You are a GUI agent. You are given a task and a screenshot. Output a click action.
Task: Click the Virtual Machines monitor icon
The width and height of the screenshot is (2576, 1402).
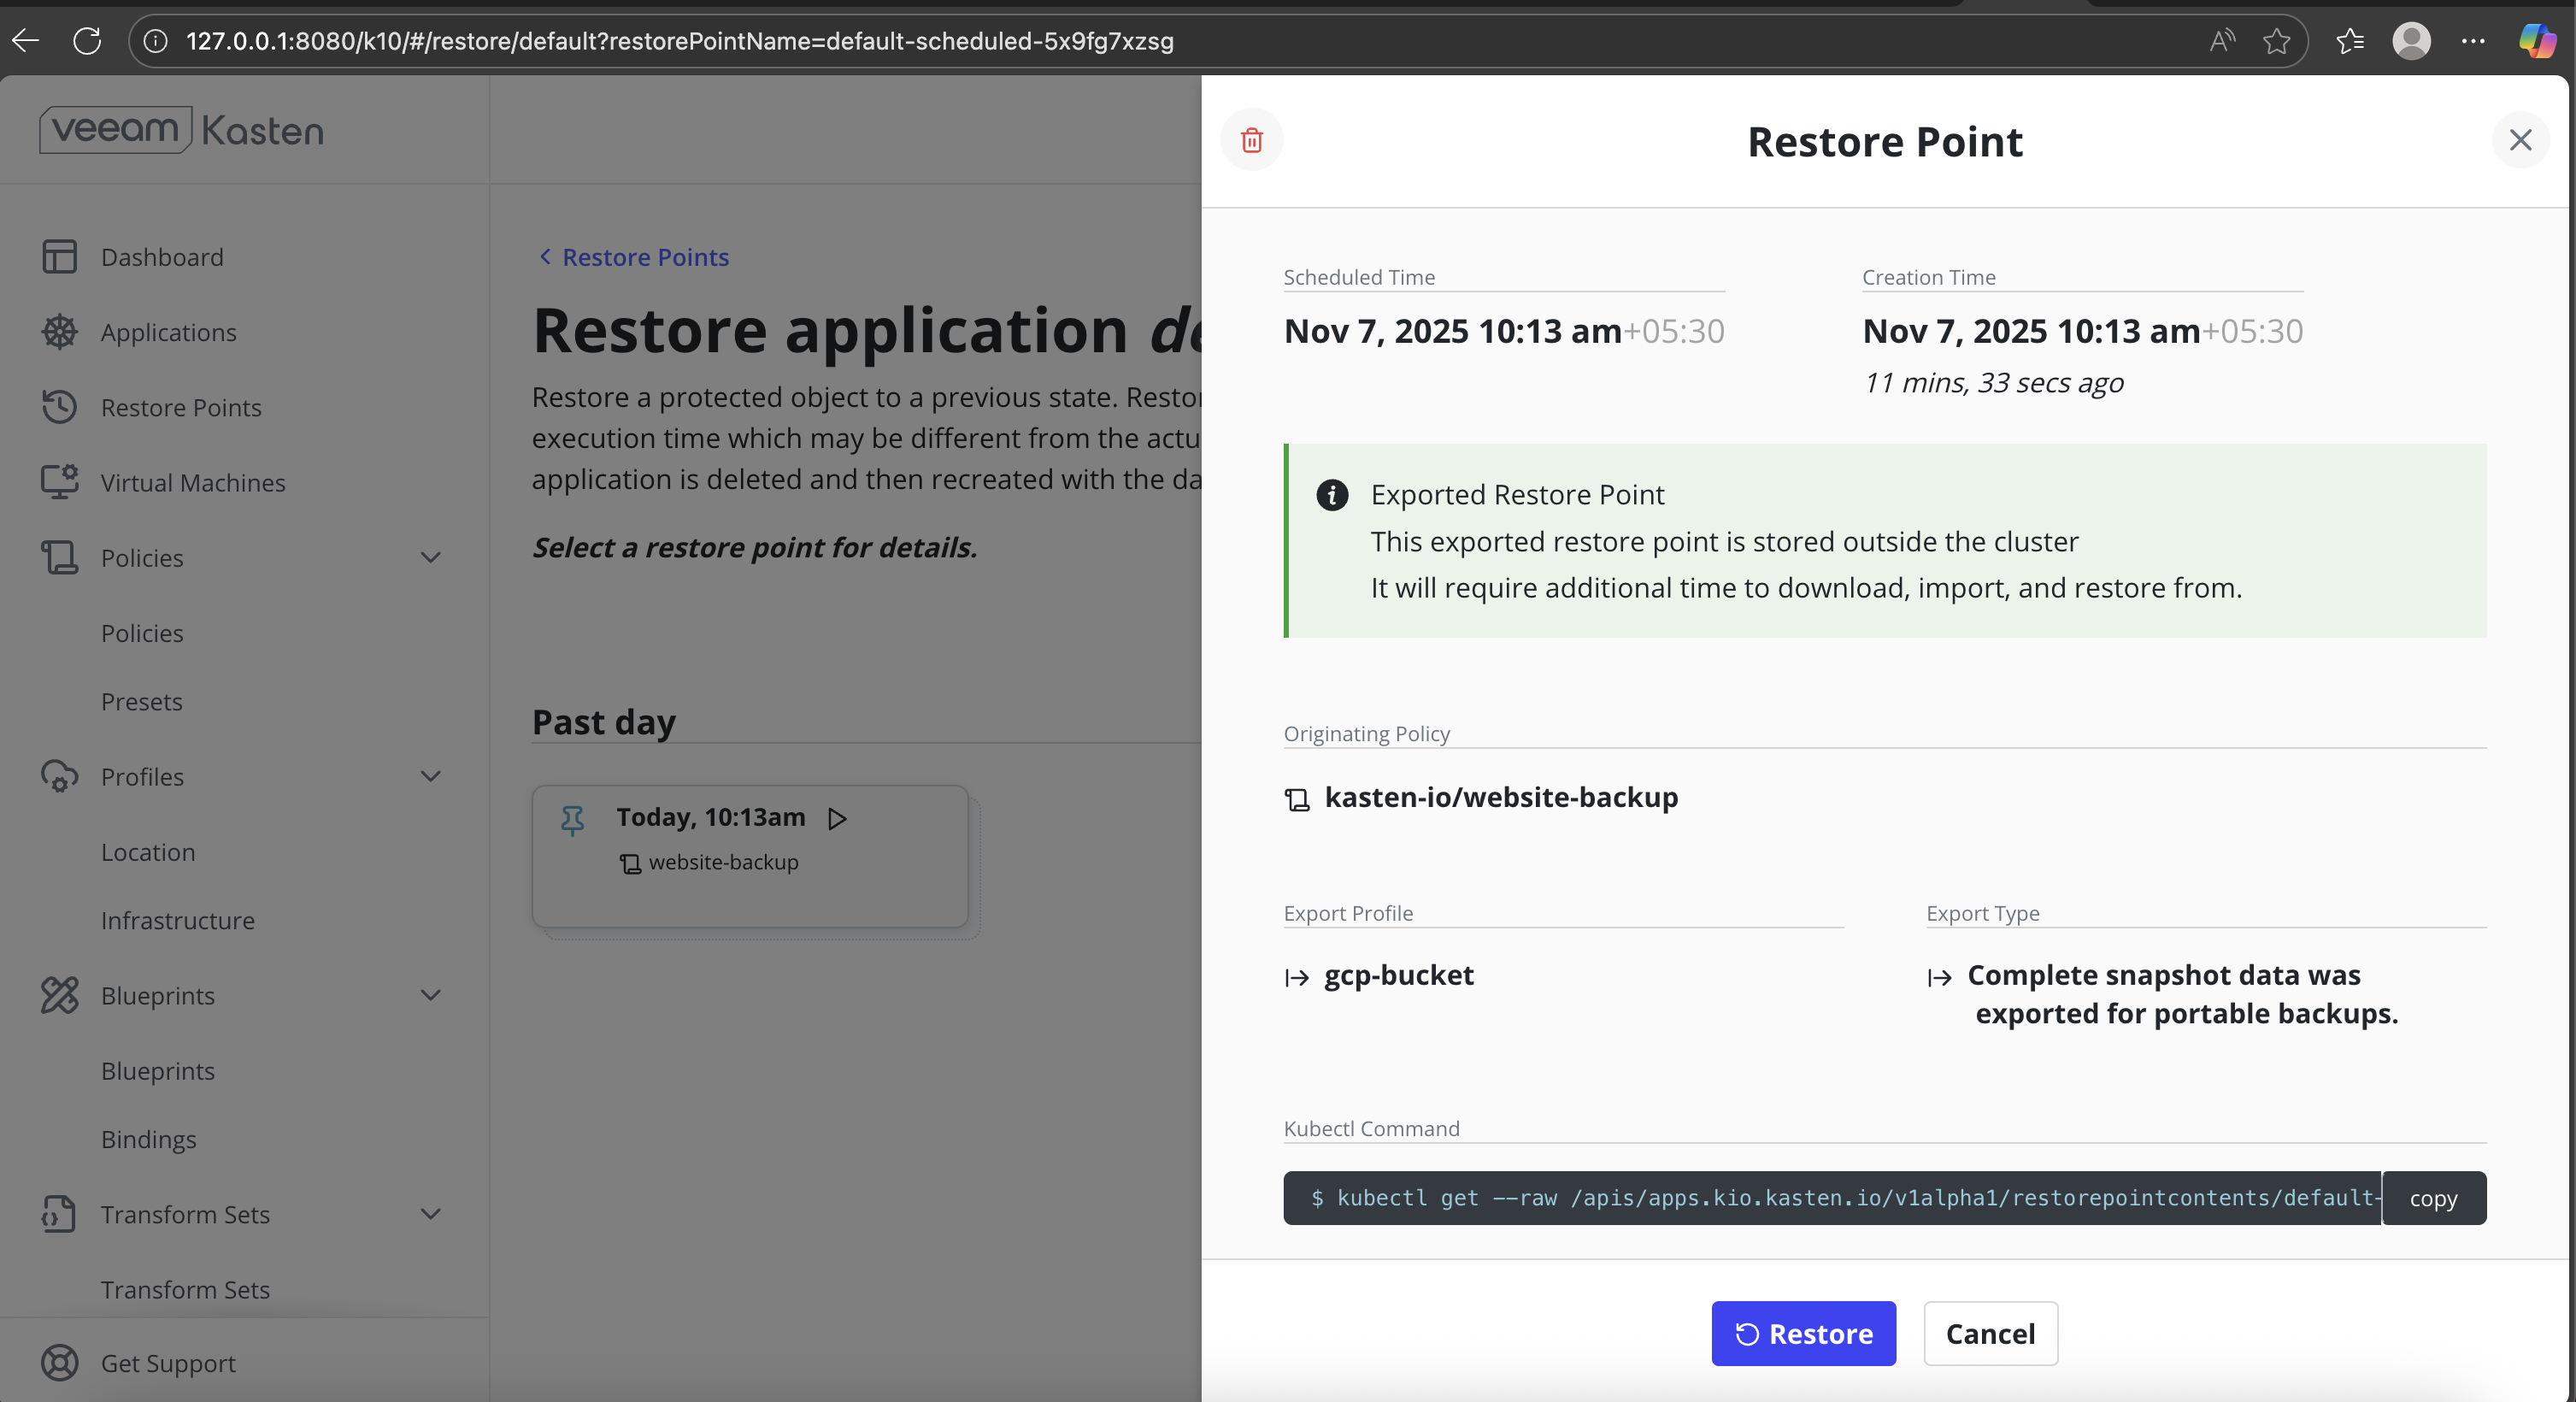point(59,482)
